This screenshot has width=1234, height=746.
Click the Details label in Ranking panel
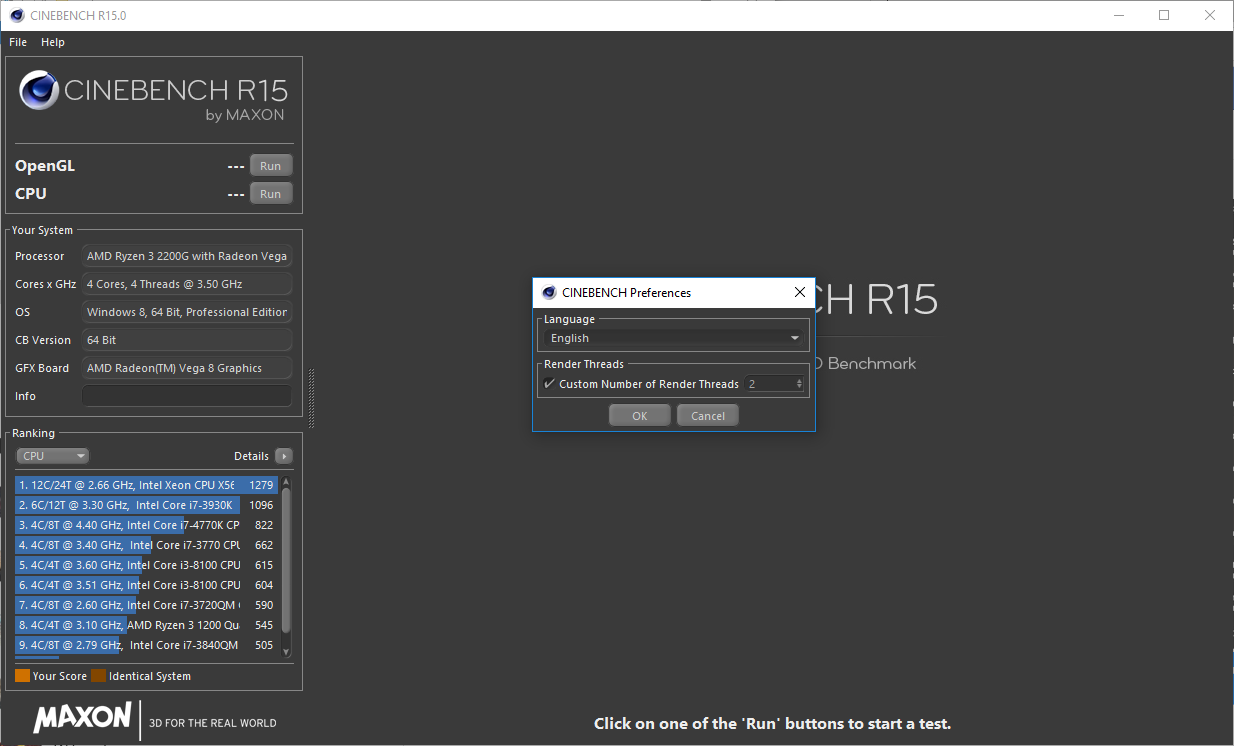[x=251, y=456]
